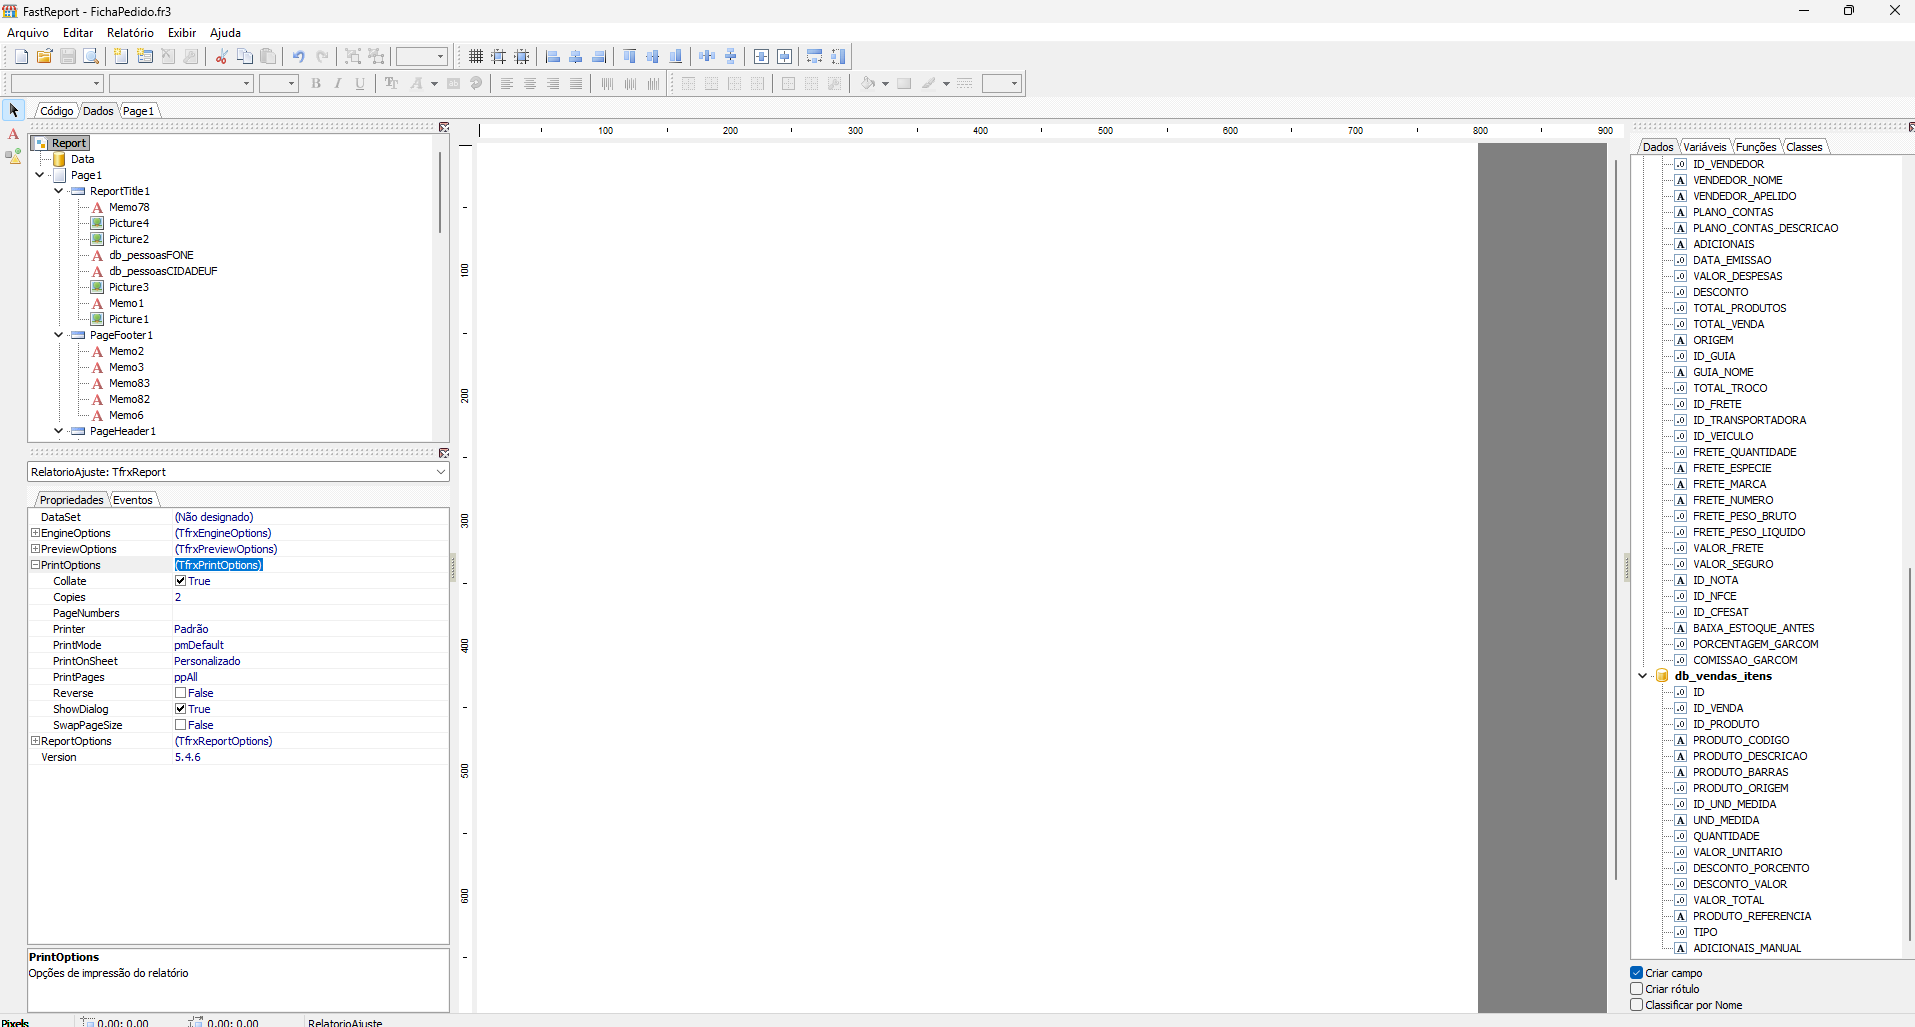This screenshot has width=1915, height=1027.
Task: Select the arrow pointer tool
Action: (14, 110)
